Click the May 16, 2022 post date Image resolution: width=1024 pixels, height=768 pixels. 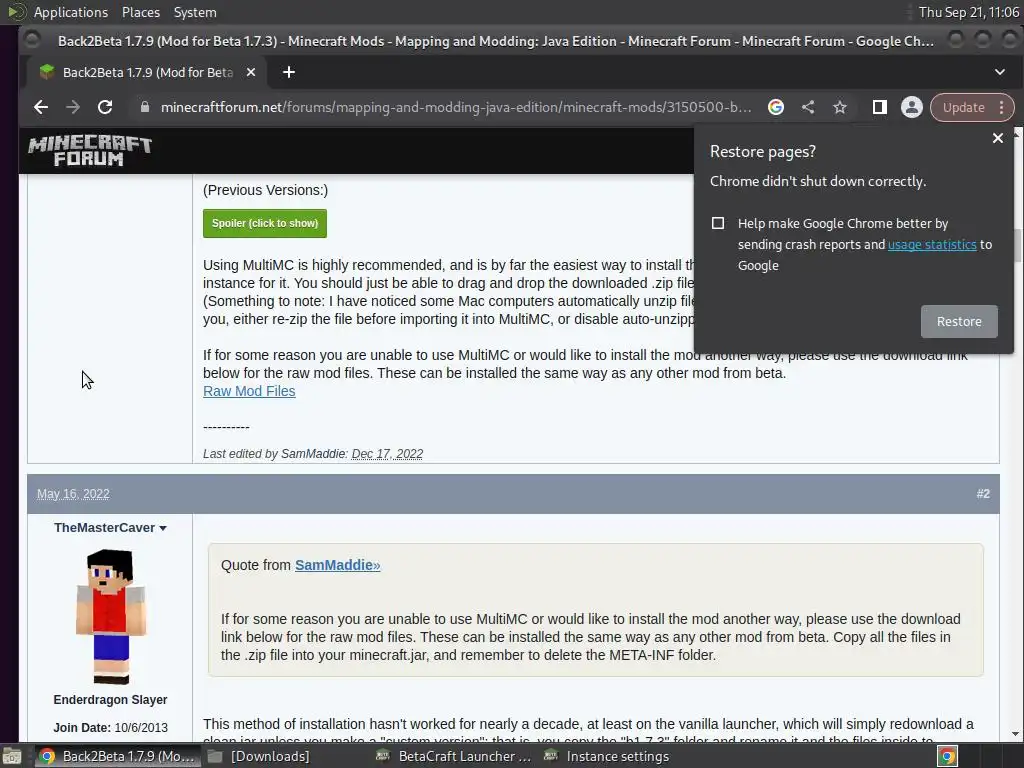click(x=73, y=494)
